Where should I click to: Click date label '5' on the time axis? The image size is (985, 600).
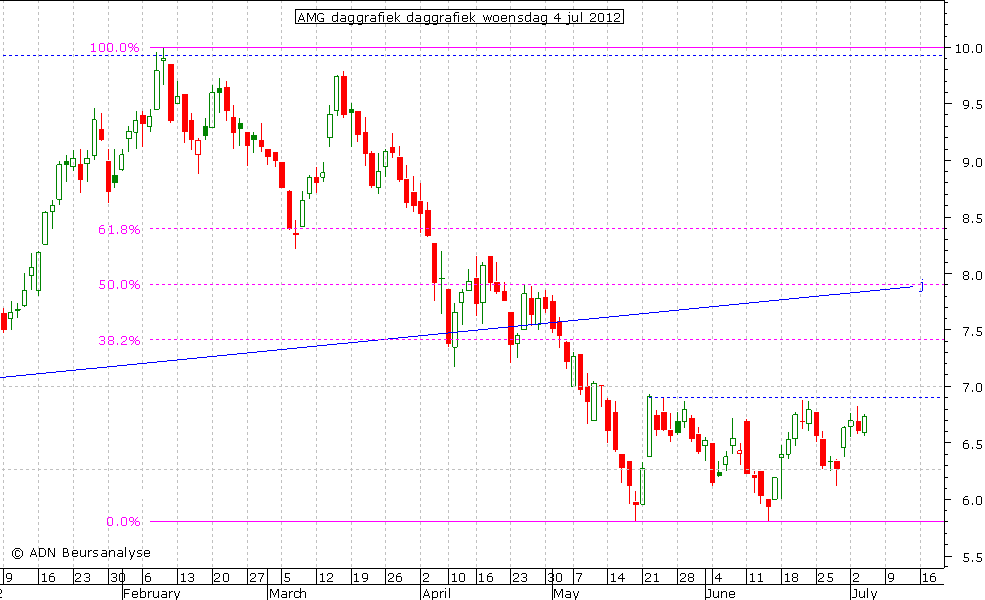286,577
